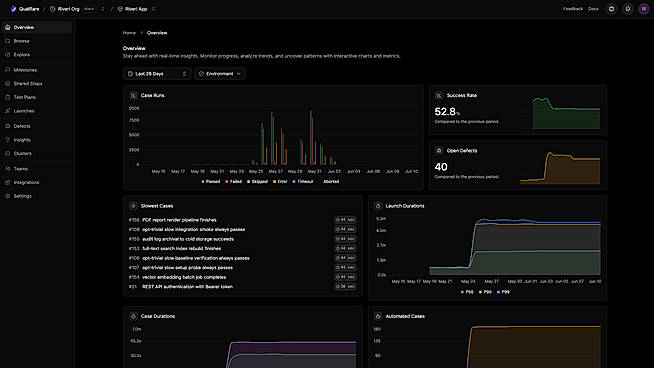Viewport: 654px width, 368px height.
Task: Click the Automated Cases card icon
Action: tap(378, 316)
